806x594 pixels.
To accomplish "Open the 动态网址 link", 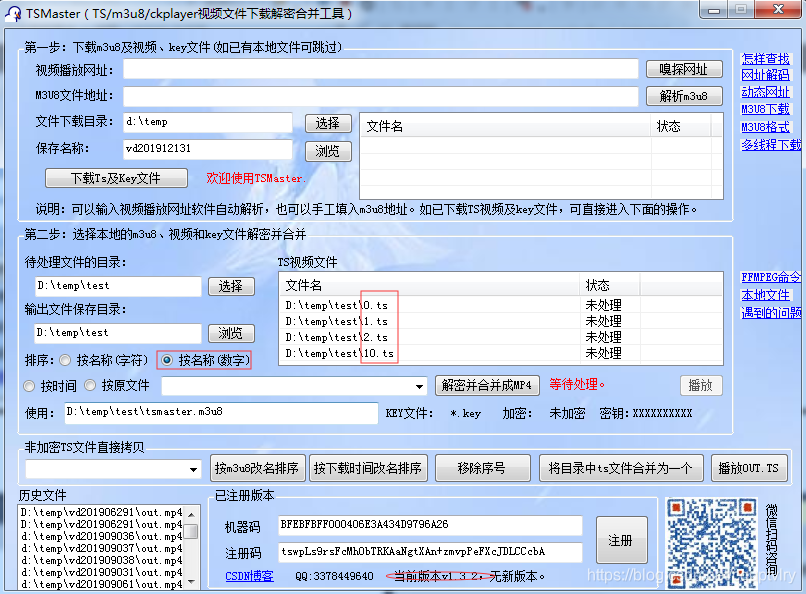I will tap(765, 92).
